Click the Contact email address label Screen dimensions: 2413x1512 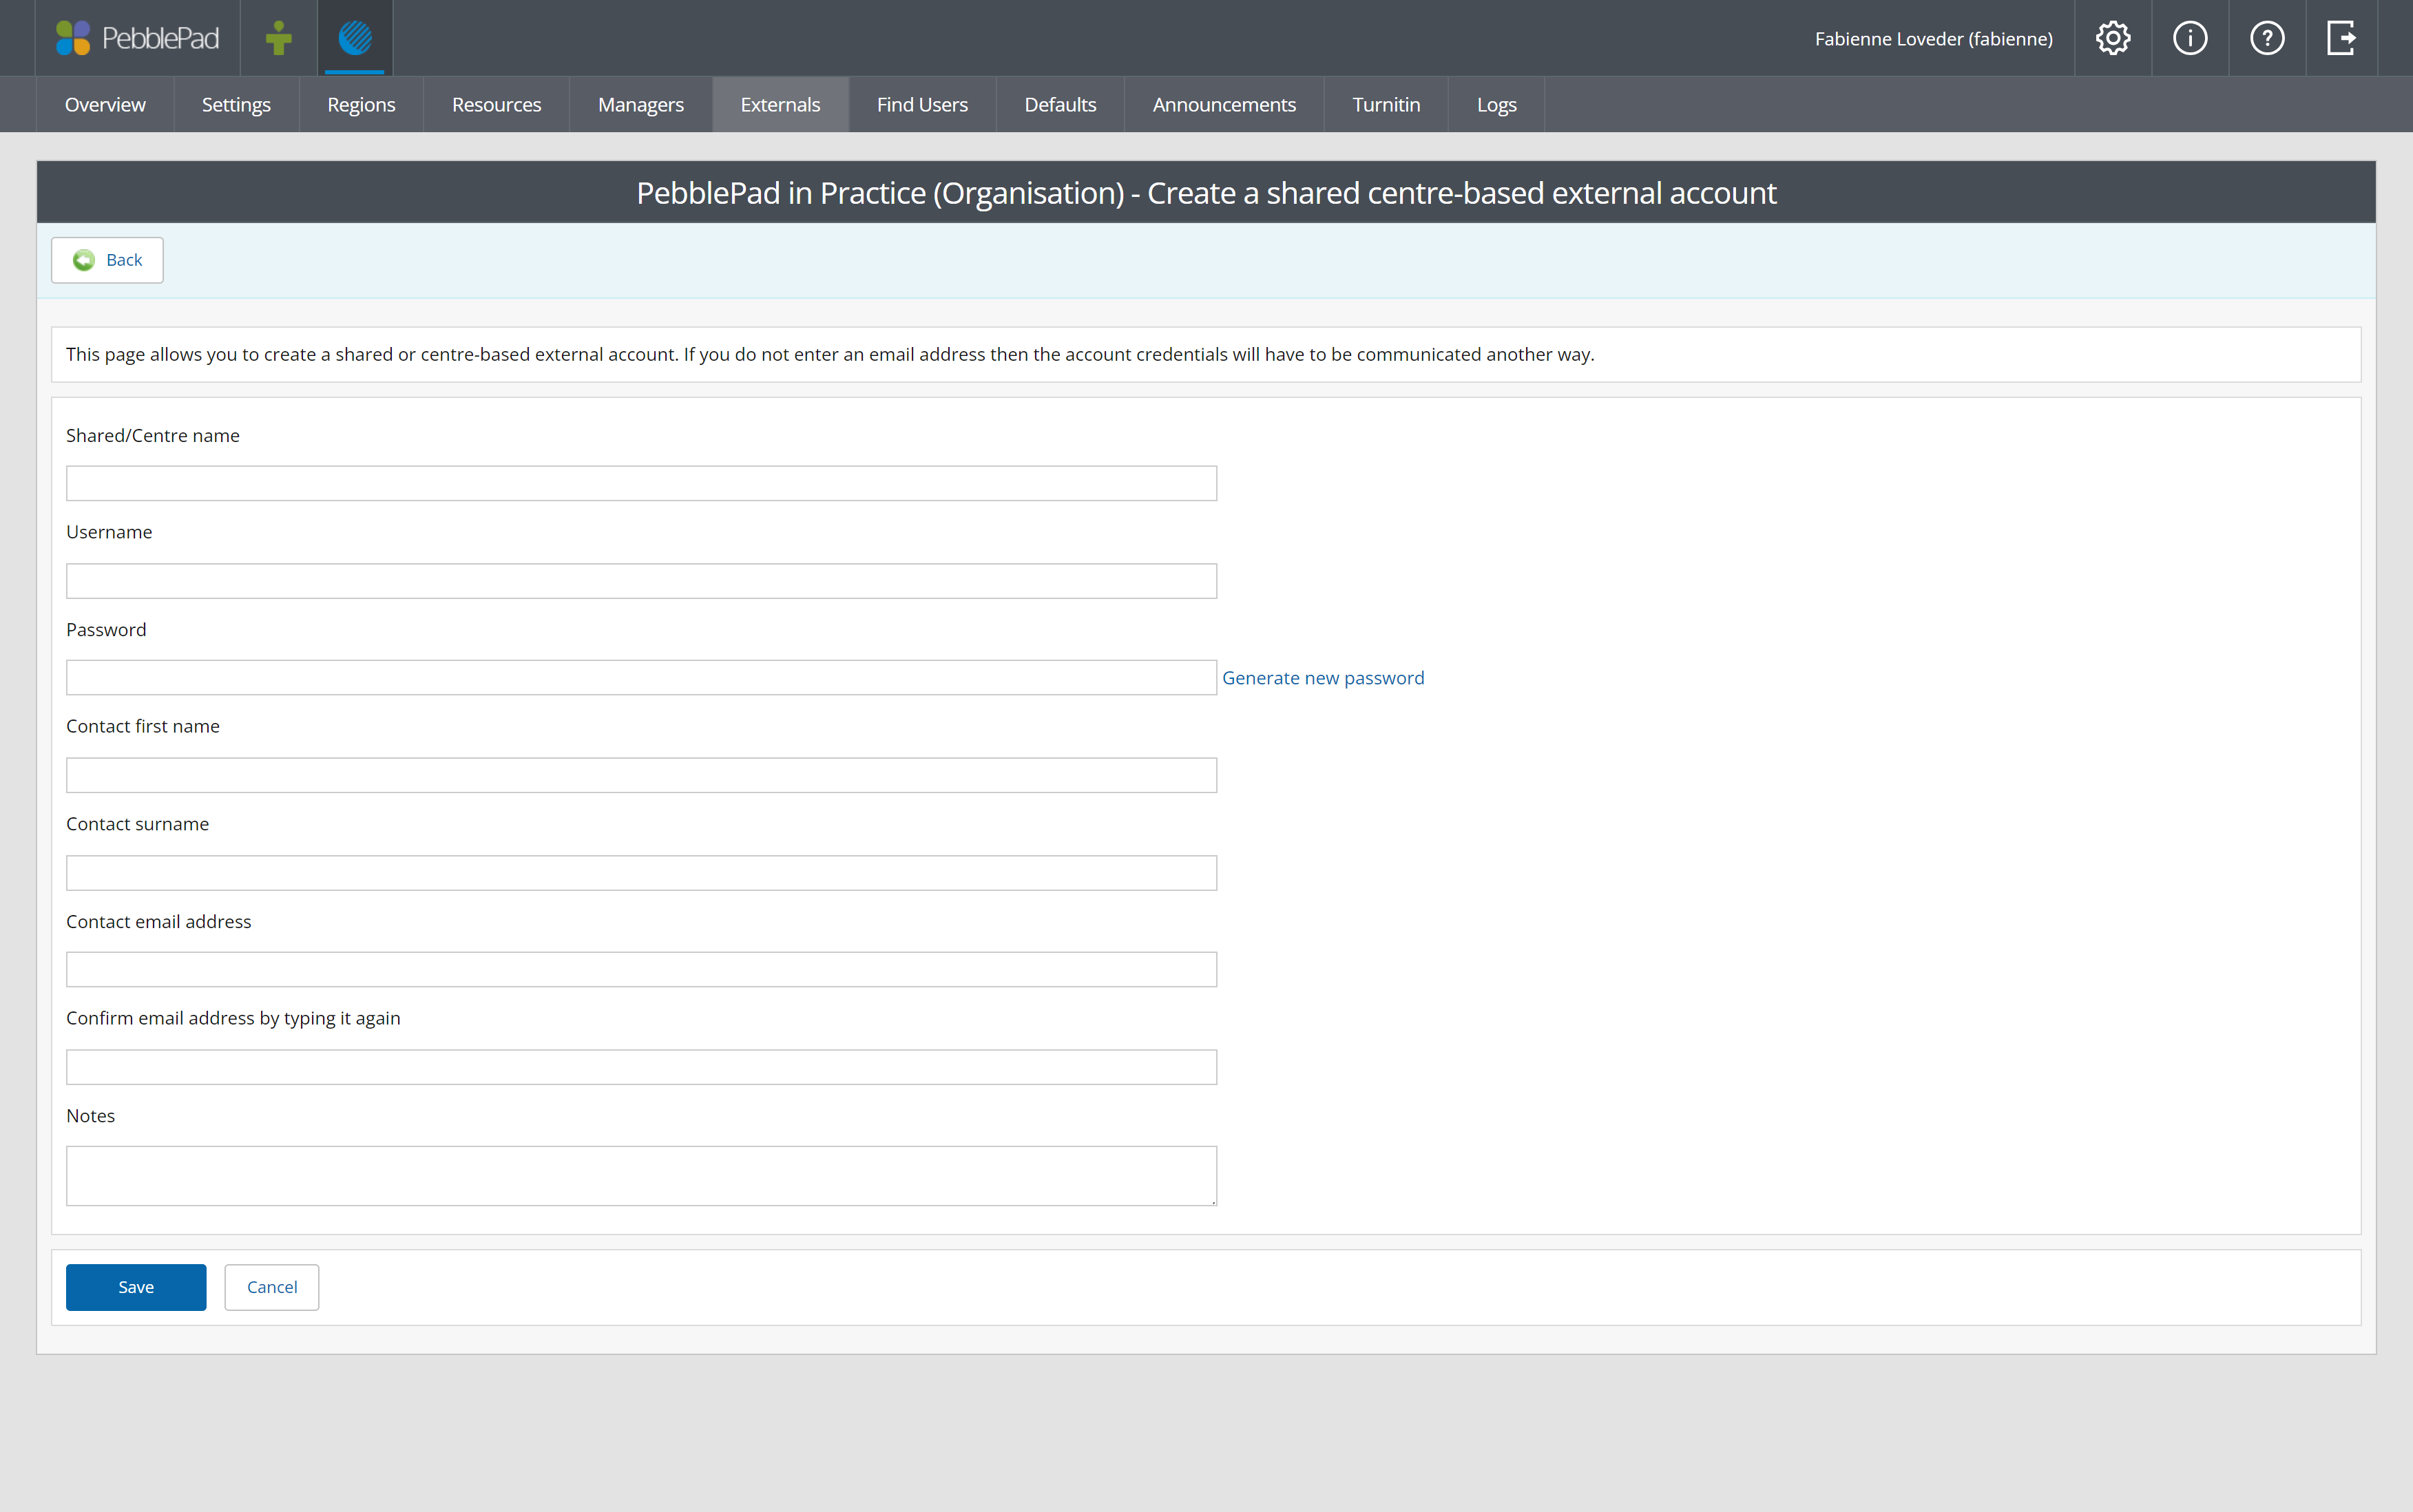click(x=159, y=921)
